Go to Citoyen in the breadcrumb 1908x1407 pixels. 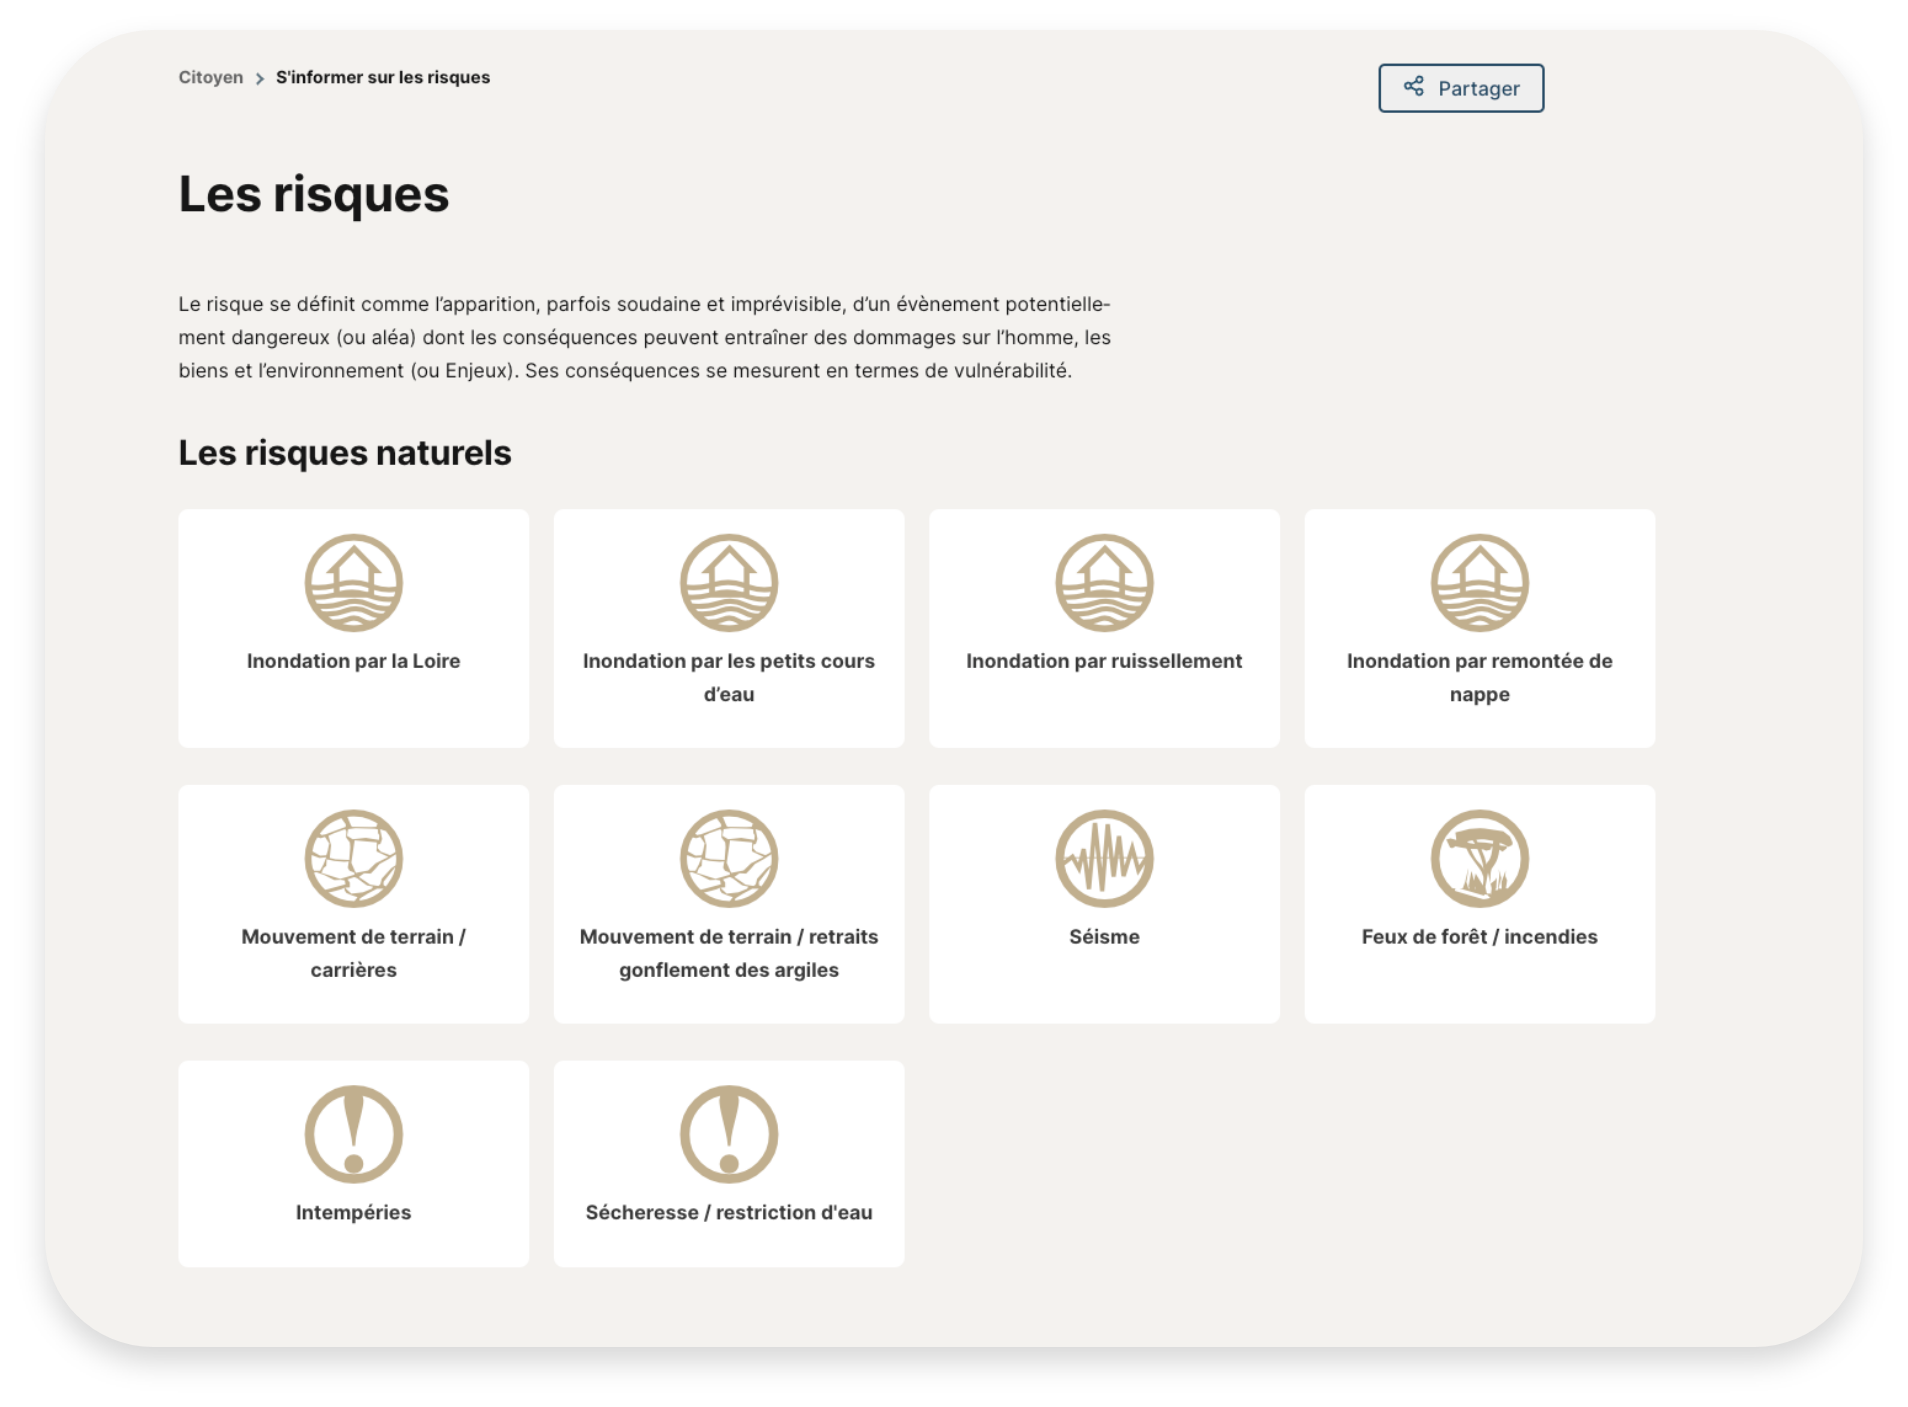[x=210, y=77]
